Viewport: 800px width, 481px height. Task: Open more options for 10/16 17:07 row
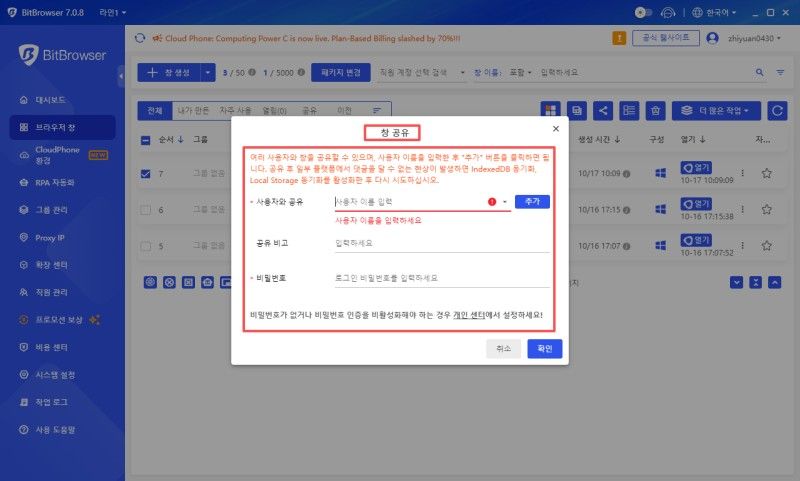(x=742, y=246)
